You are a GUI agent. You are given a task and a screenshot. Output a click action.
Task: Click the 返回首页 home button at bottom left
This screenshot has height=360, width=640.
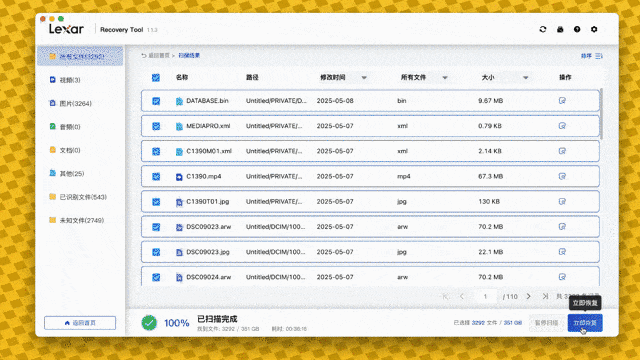tap(80, 323)
